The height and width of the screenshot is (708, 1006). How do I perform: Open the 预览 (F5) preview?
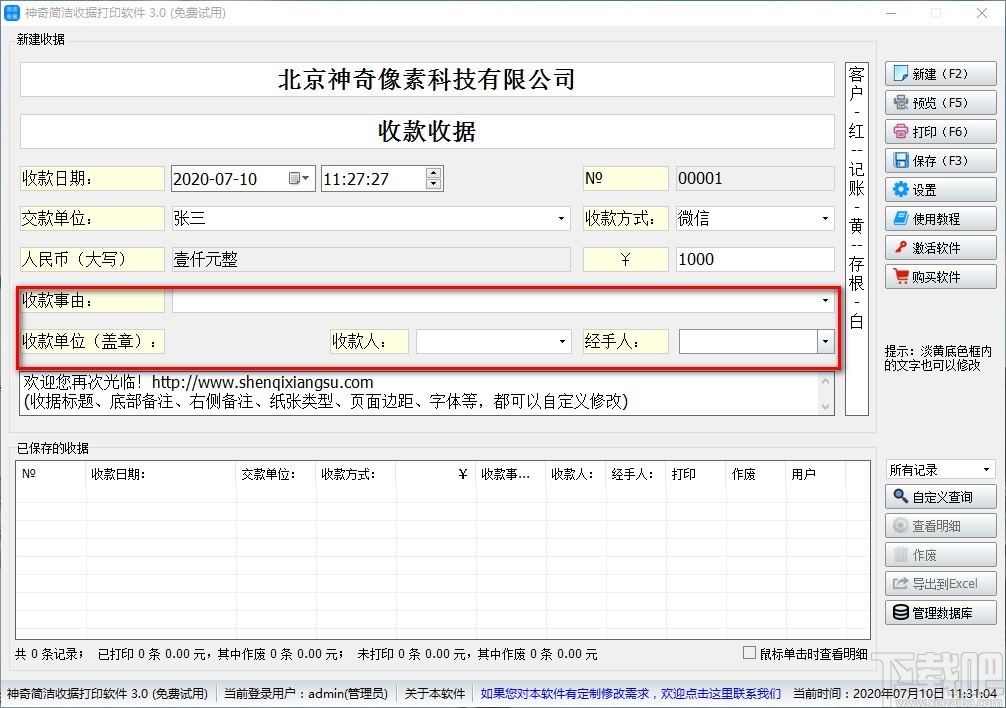point(939,102)
